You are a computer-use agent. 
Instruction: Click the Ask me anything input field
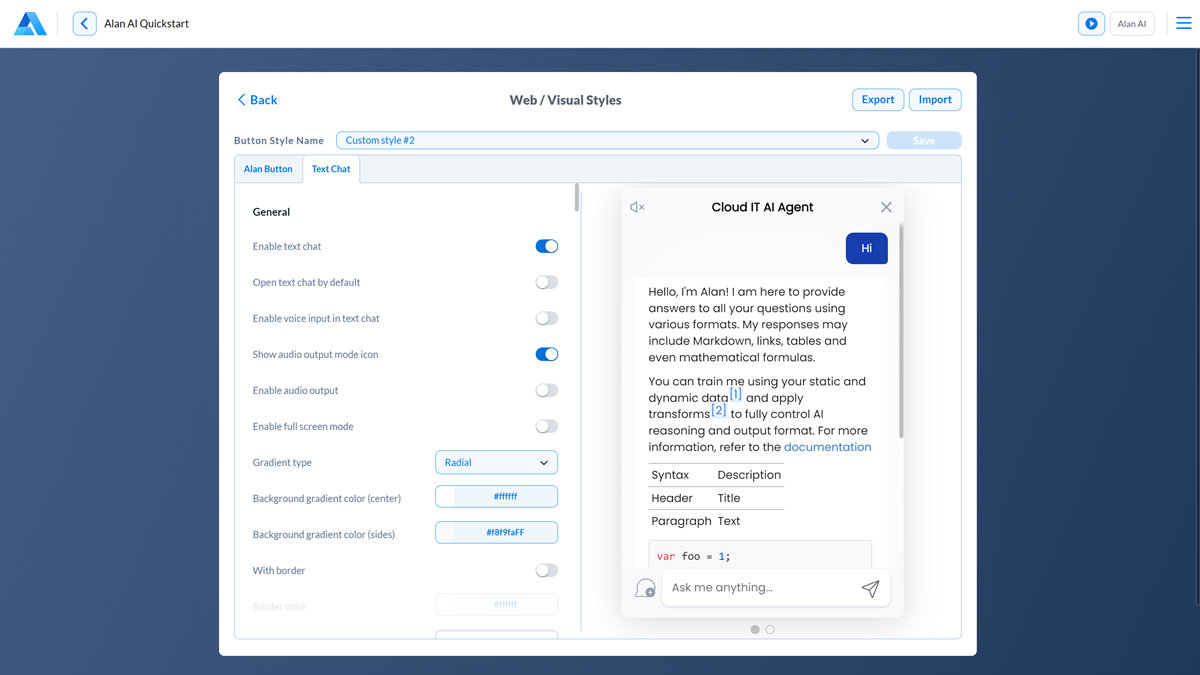pos(760,588)
